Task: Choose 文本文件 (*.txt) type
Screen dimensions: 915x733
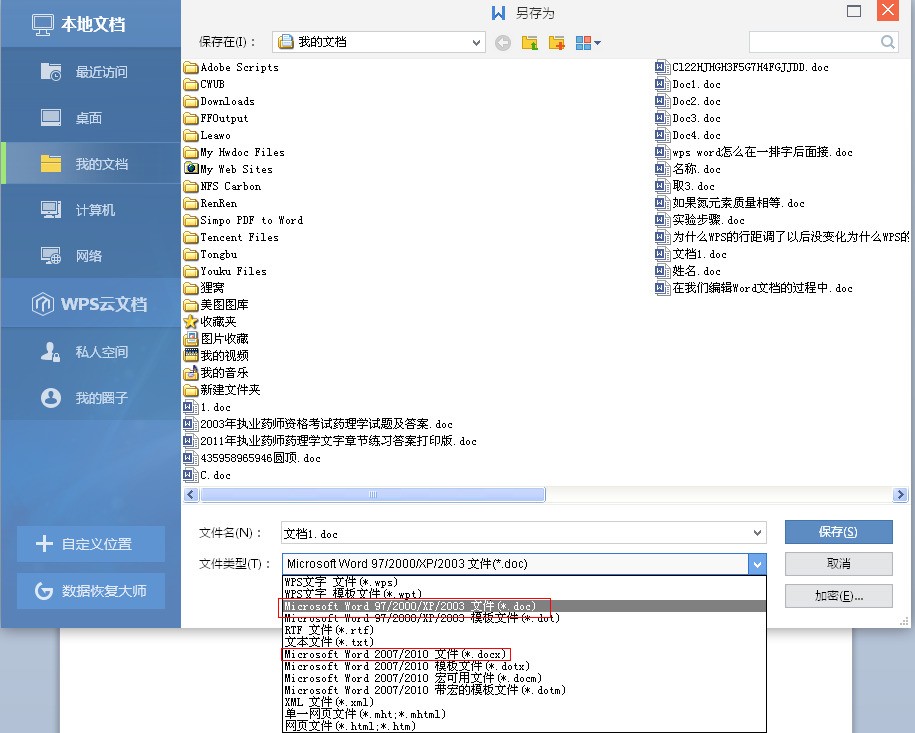Action: [524, 642]
